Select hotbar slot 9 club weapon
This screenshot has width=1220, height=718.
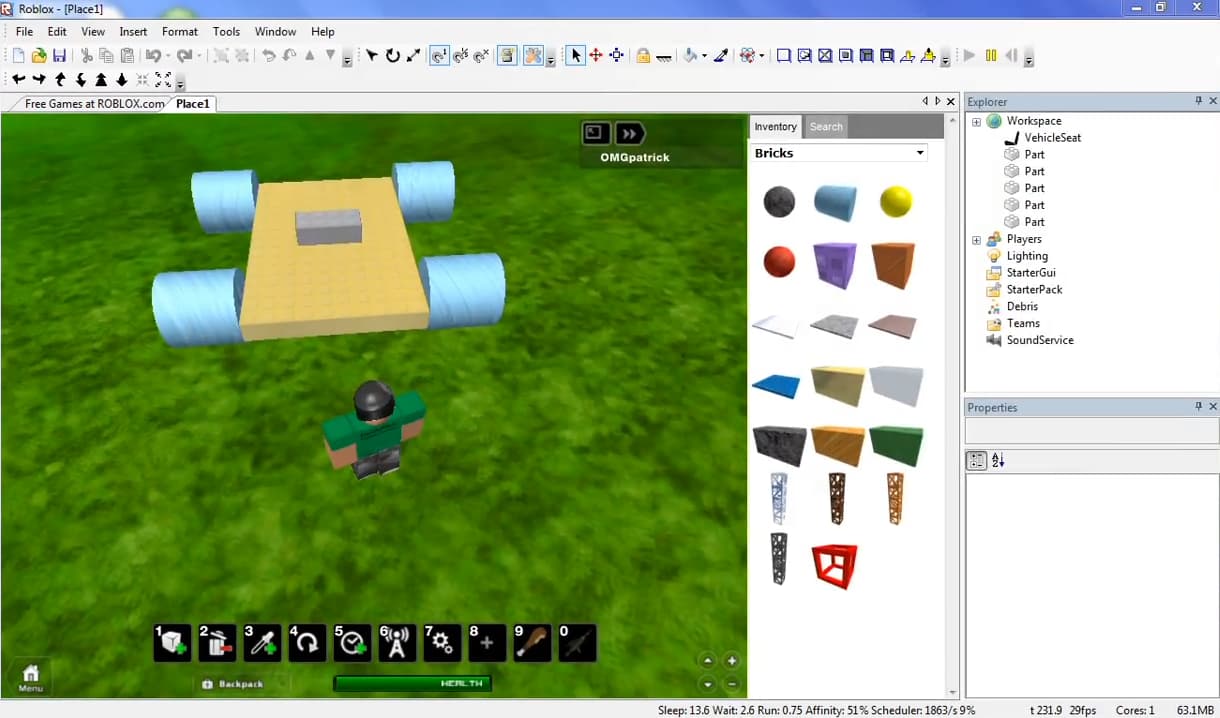point(533,642)
